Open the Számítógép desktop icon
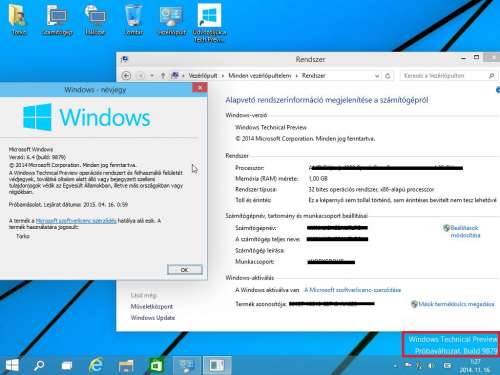 point(57,20)
